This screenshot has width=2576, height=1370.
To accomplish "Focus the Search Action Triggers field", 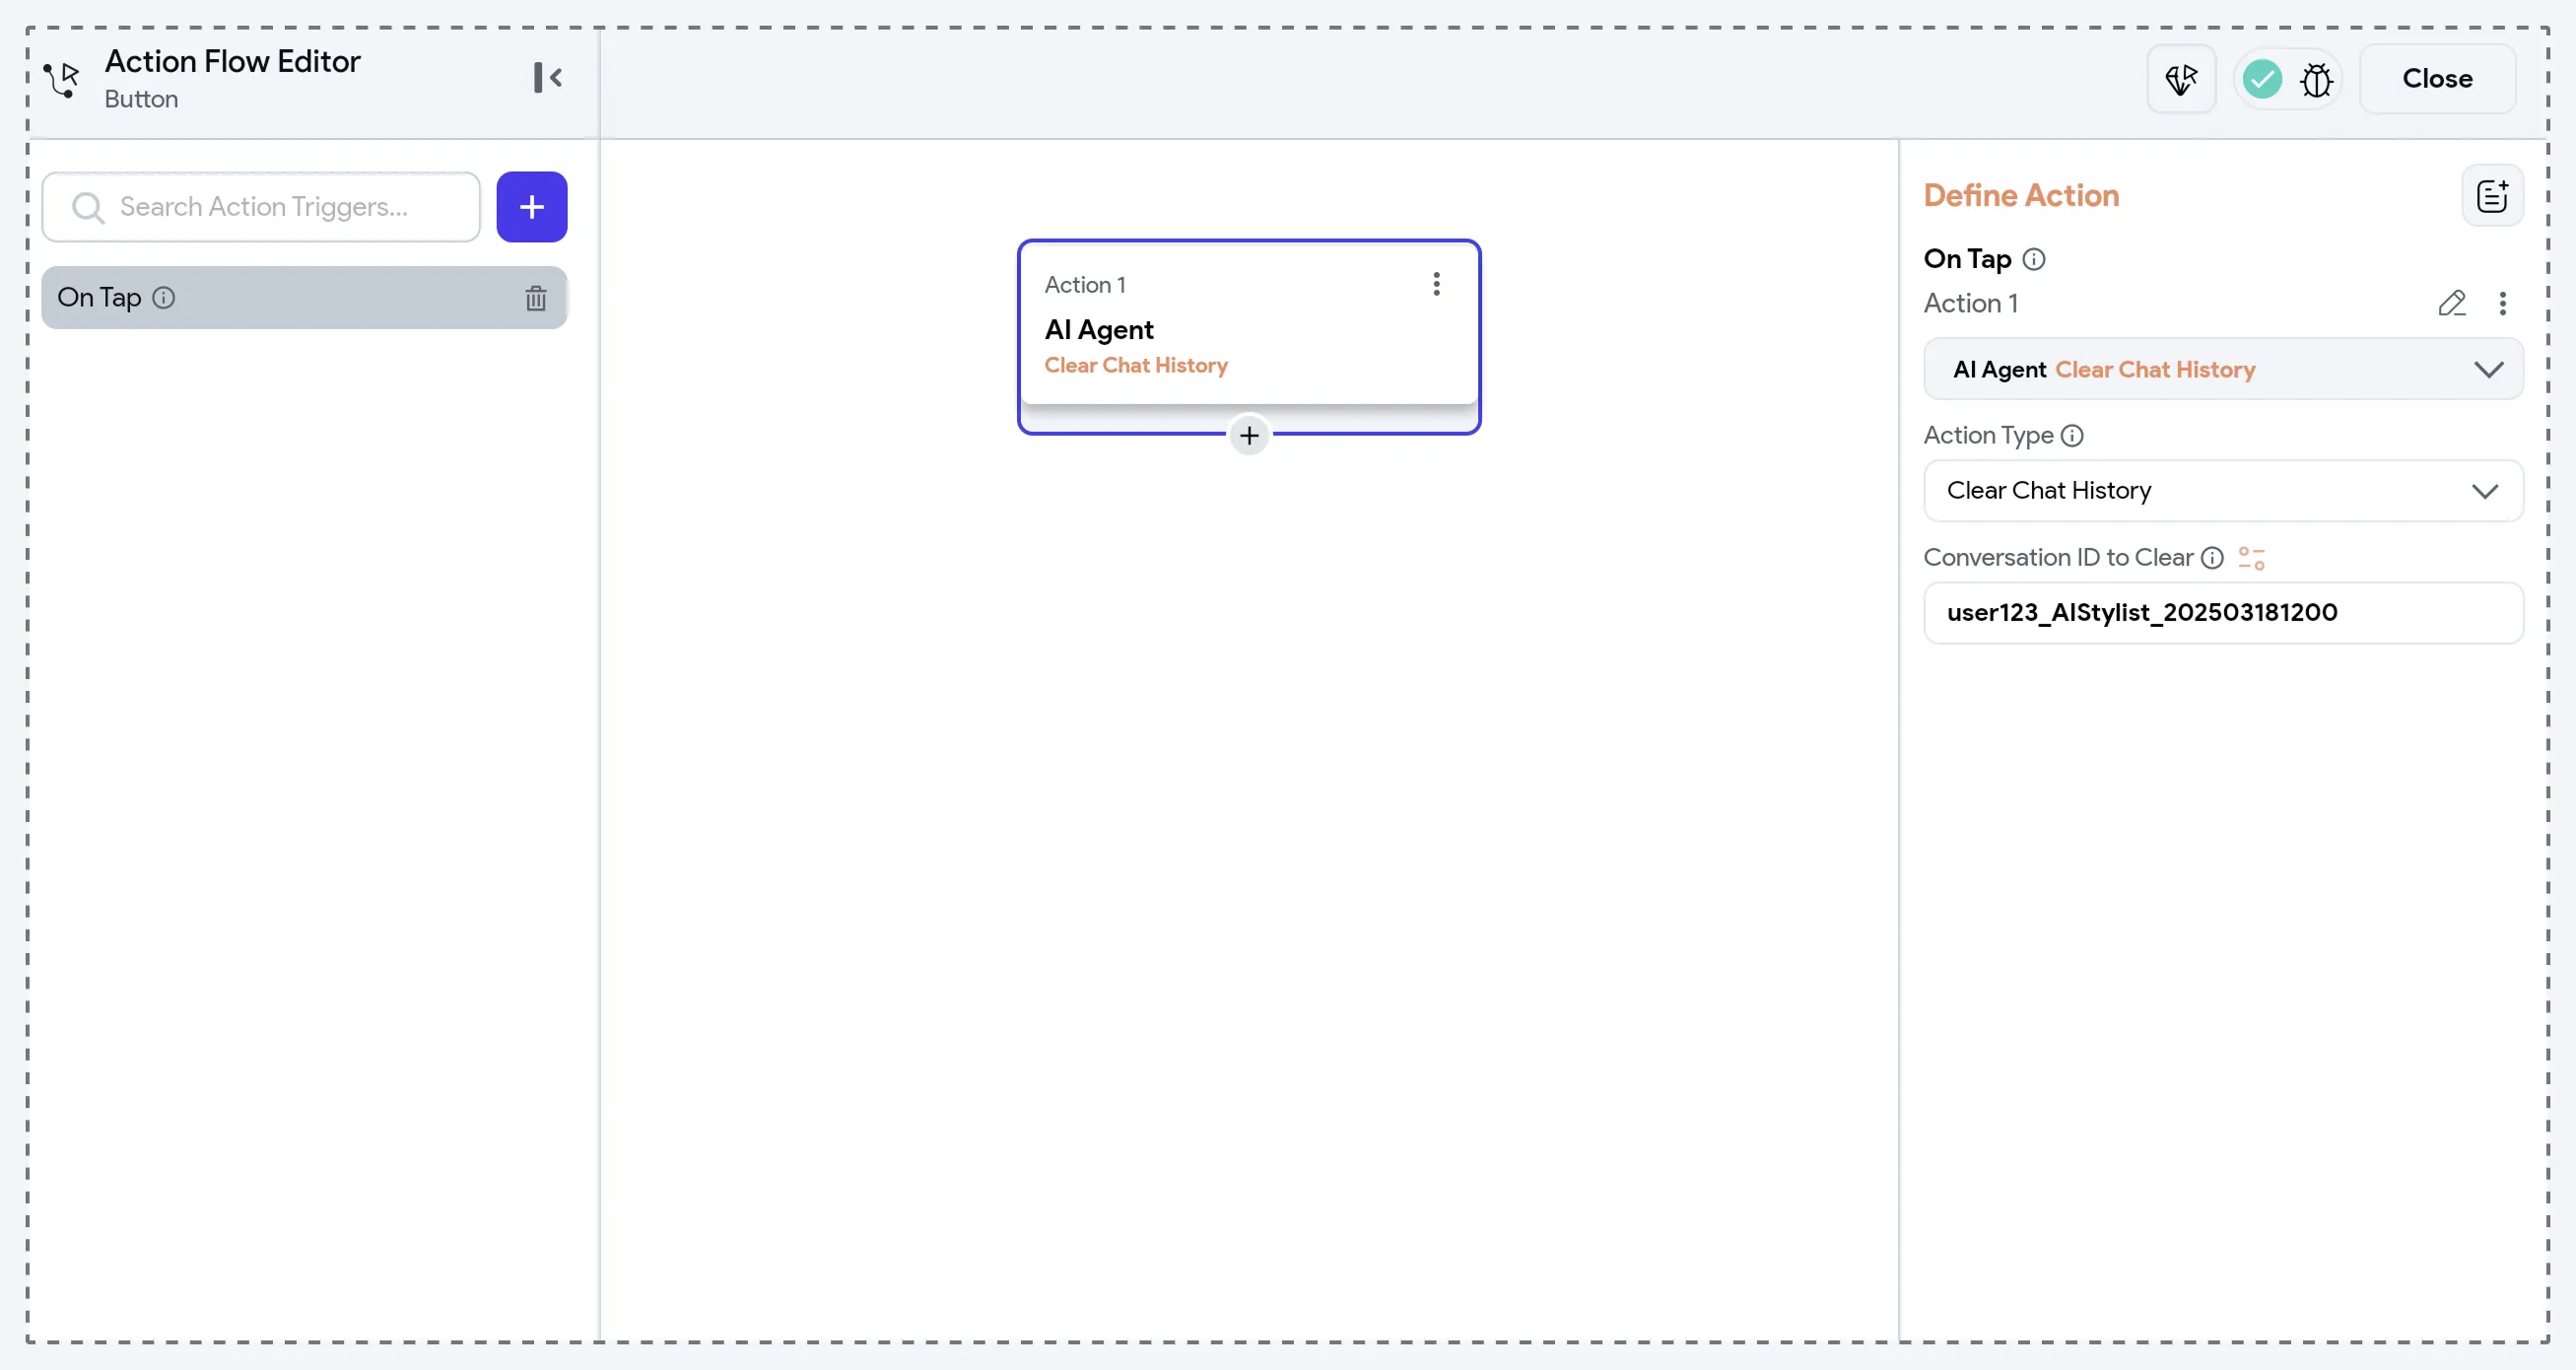I will click(x=261, y=207).
